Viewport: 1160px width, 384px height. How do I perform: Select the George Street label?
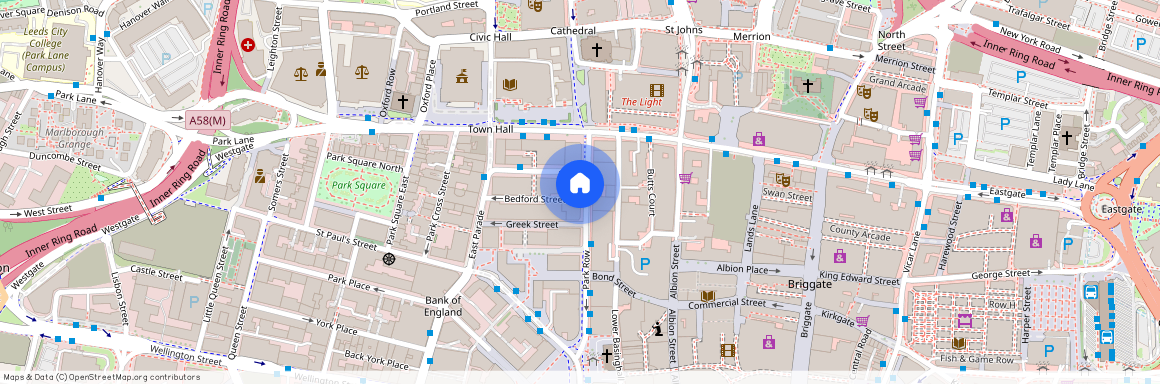tap(1000, 274)
